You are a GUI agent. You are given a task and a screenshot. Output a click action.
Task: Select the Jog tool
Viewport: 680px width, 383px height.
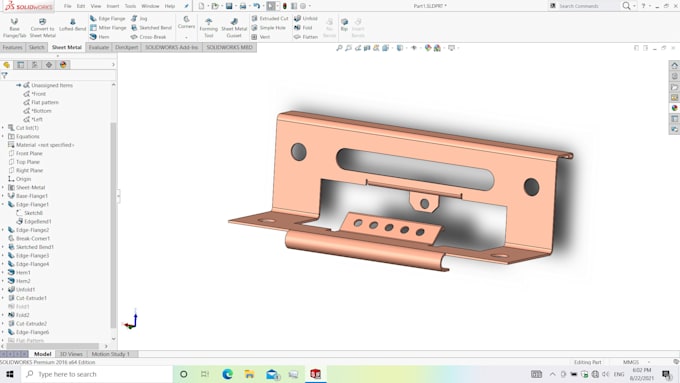[139, 18]
